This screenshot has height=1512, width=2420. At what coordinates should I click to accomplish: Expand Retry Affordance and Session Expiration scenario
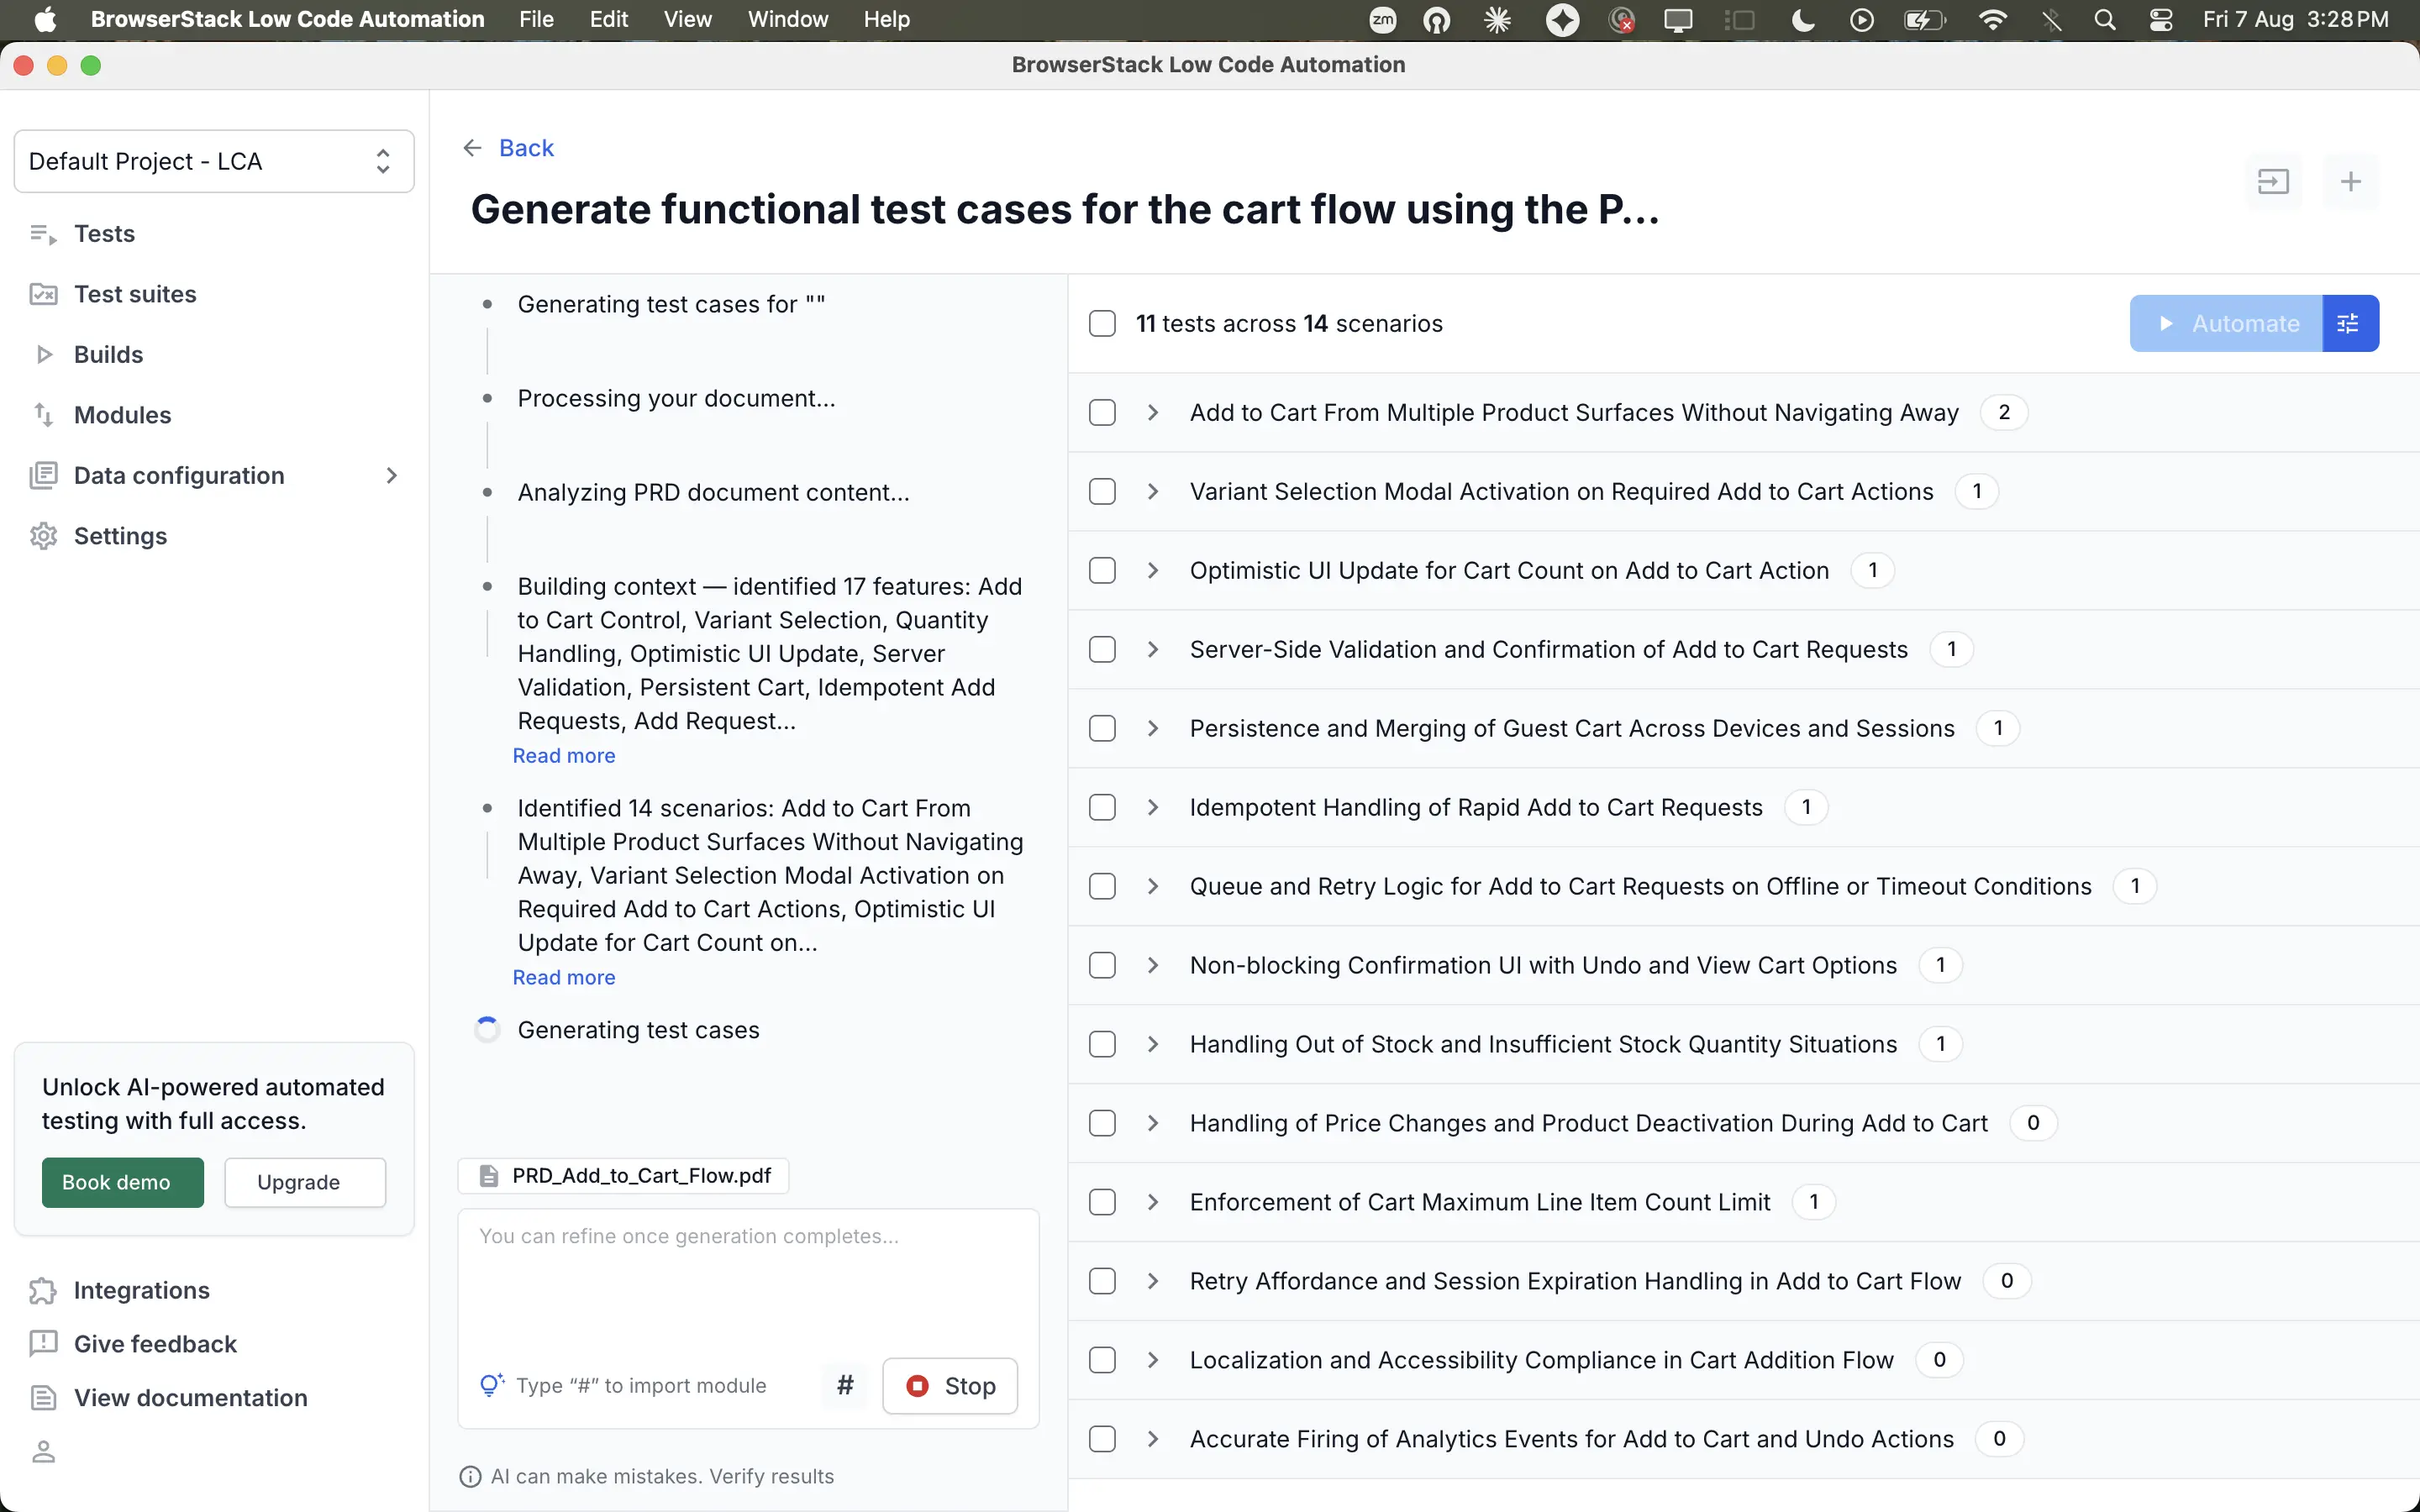click(1153, 1282)
